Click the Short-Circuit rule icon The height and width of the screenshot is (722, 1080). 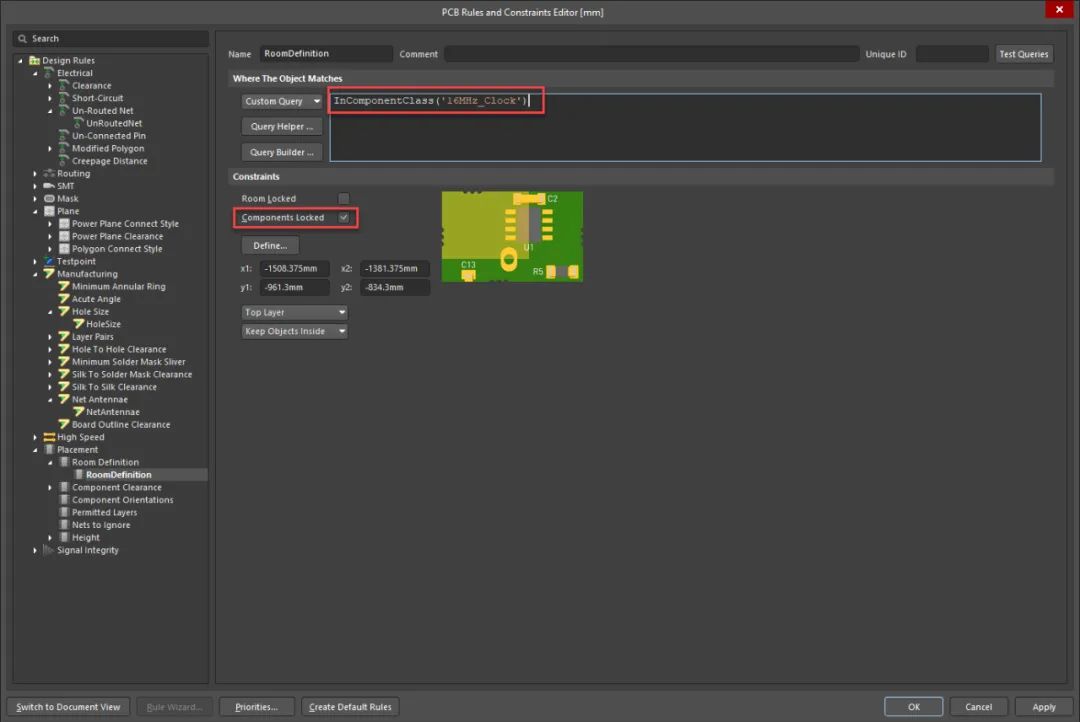[x=64, y=98]
